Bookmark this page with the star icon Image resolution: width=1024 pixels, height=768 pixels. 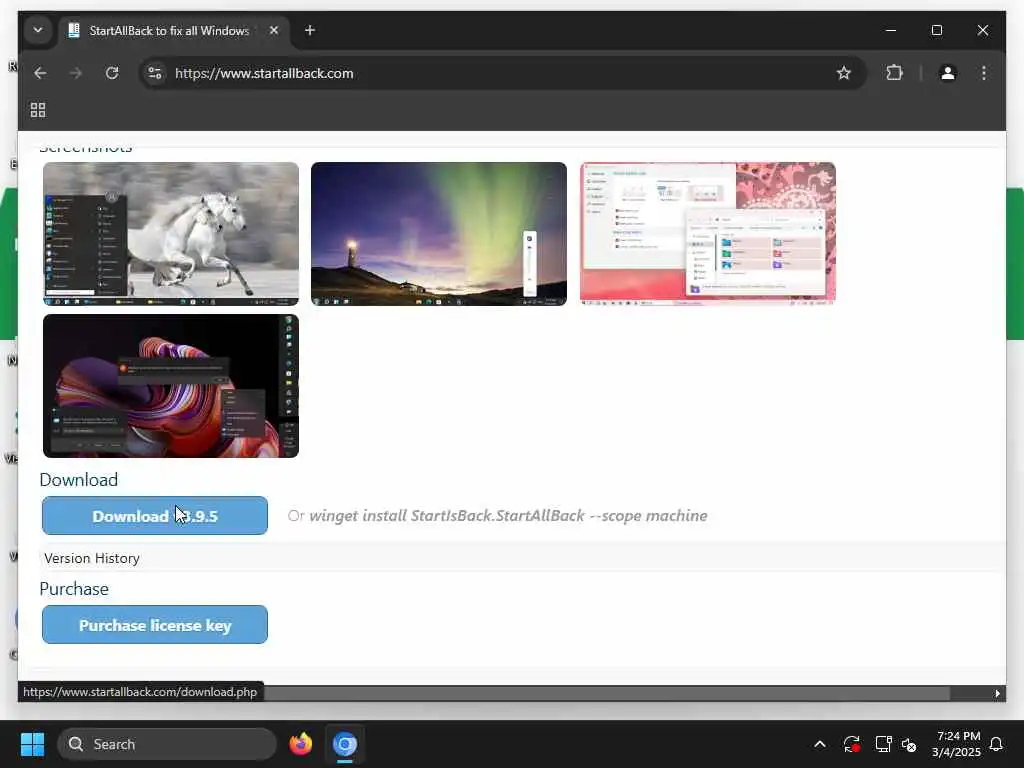[x=844, y=73]
